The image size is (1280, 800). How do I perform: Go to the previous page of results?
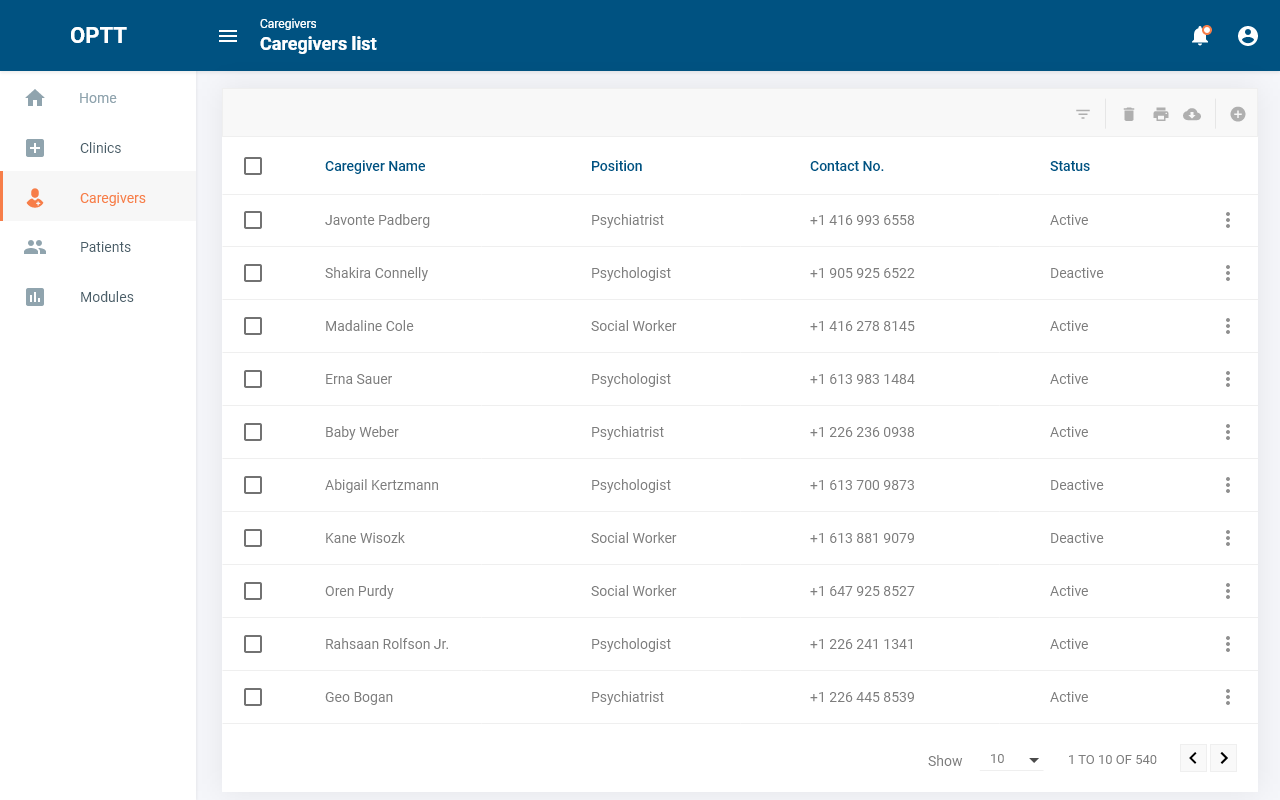point(1193,758)
